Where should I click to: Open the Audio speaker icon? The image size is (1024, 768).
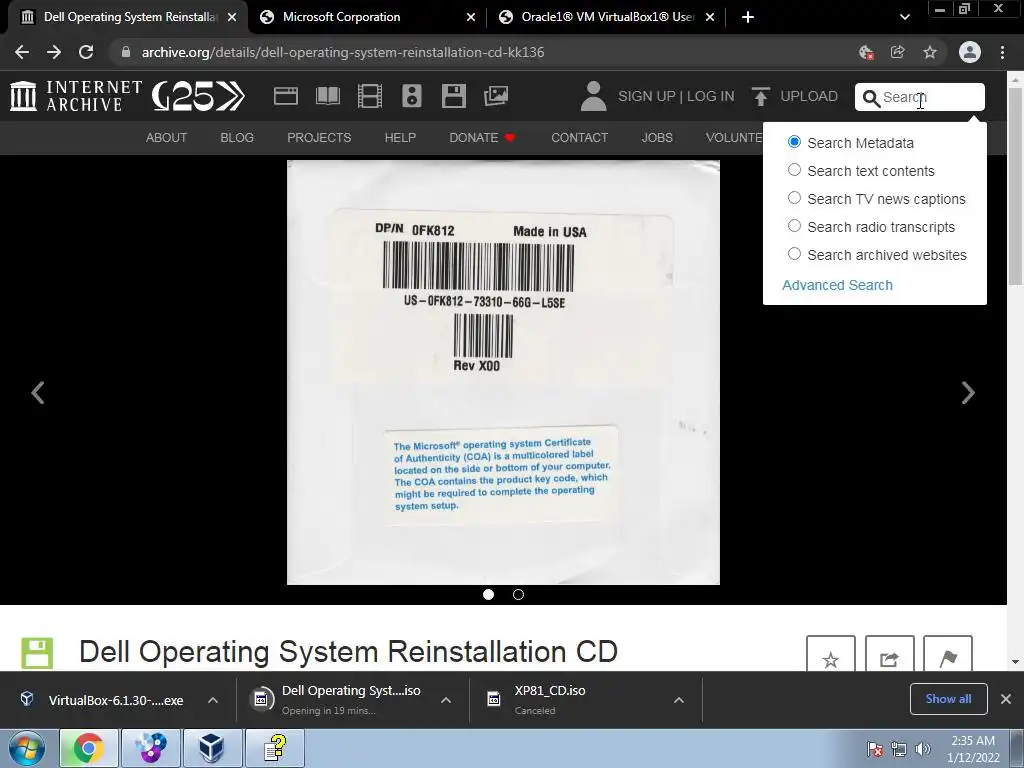pos(411,96)
